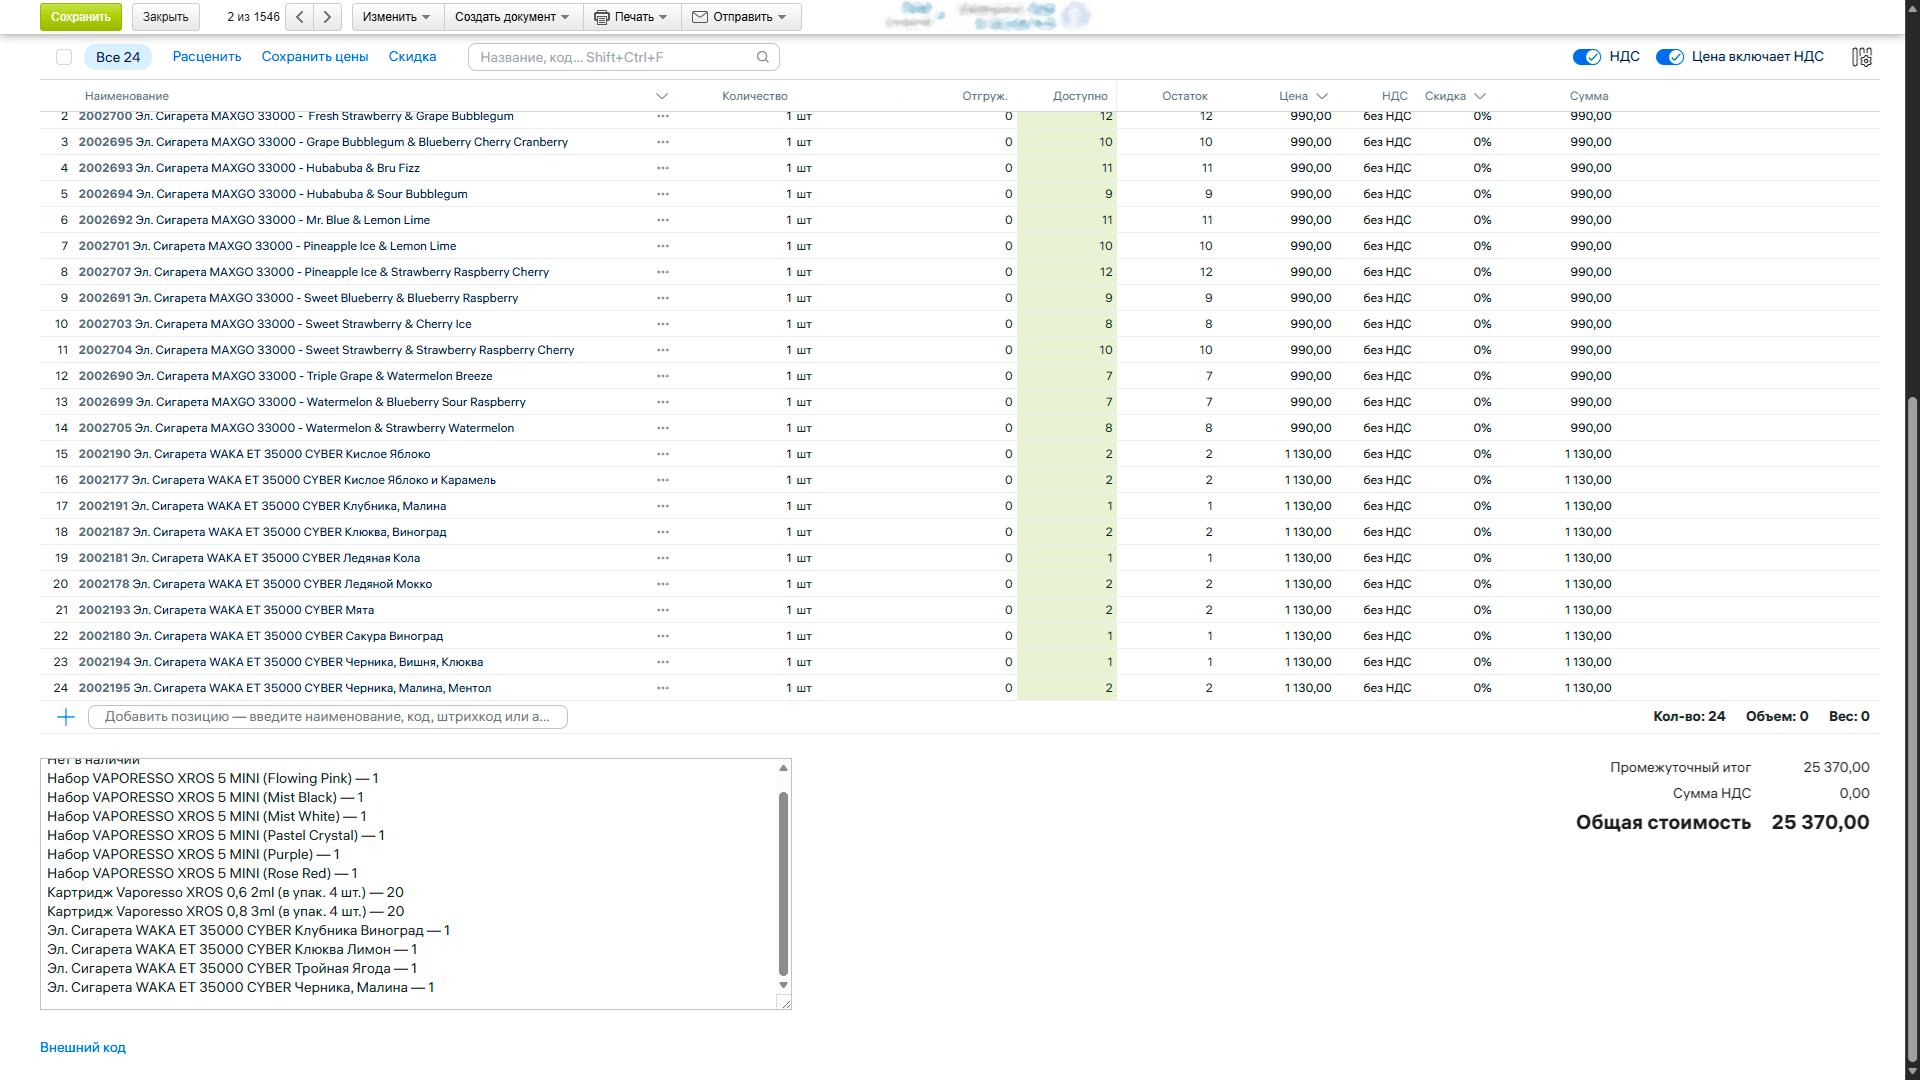Click Расценить link
1920x1080 pixels.
coord(207,57)
